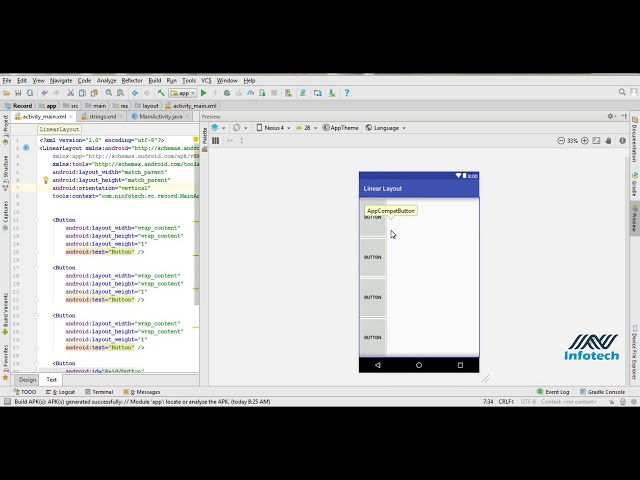
Task: Click the Back triangle in phone preview
Action: point(378,365)
